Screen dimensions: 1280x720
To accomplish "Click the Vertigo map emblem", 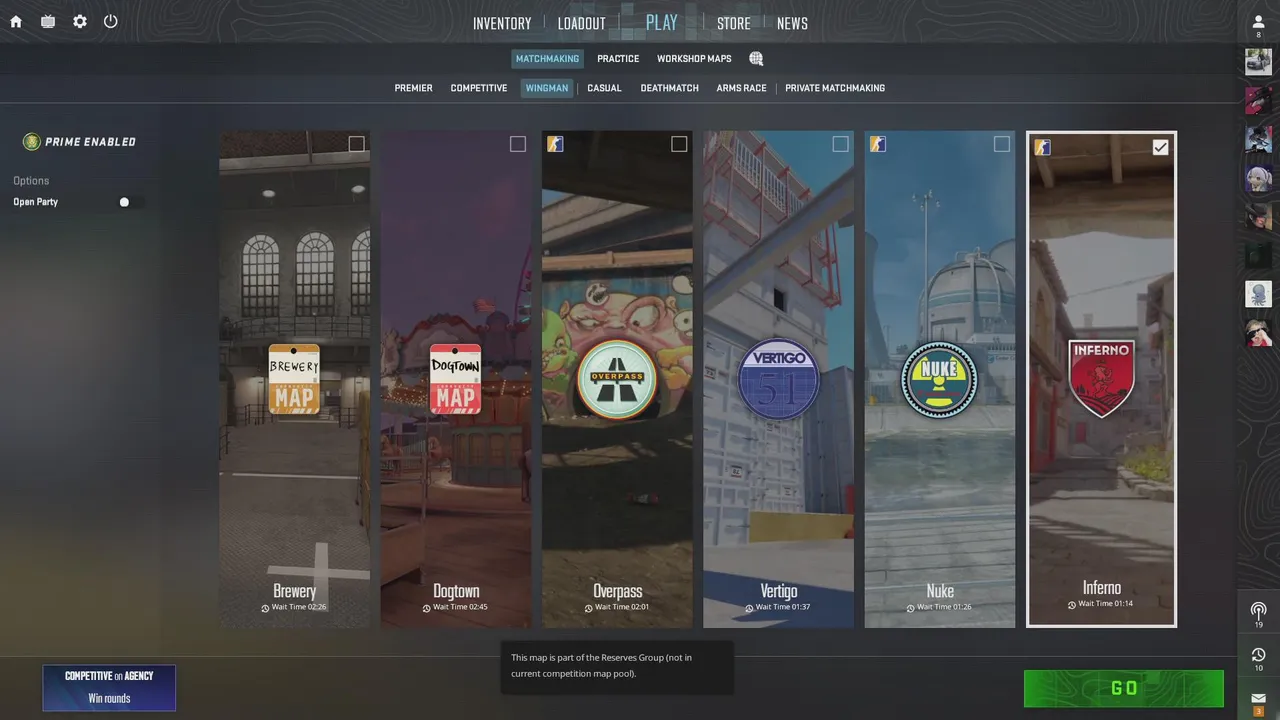I will tap(778, 380).
